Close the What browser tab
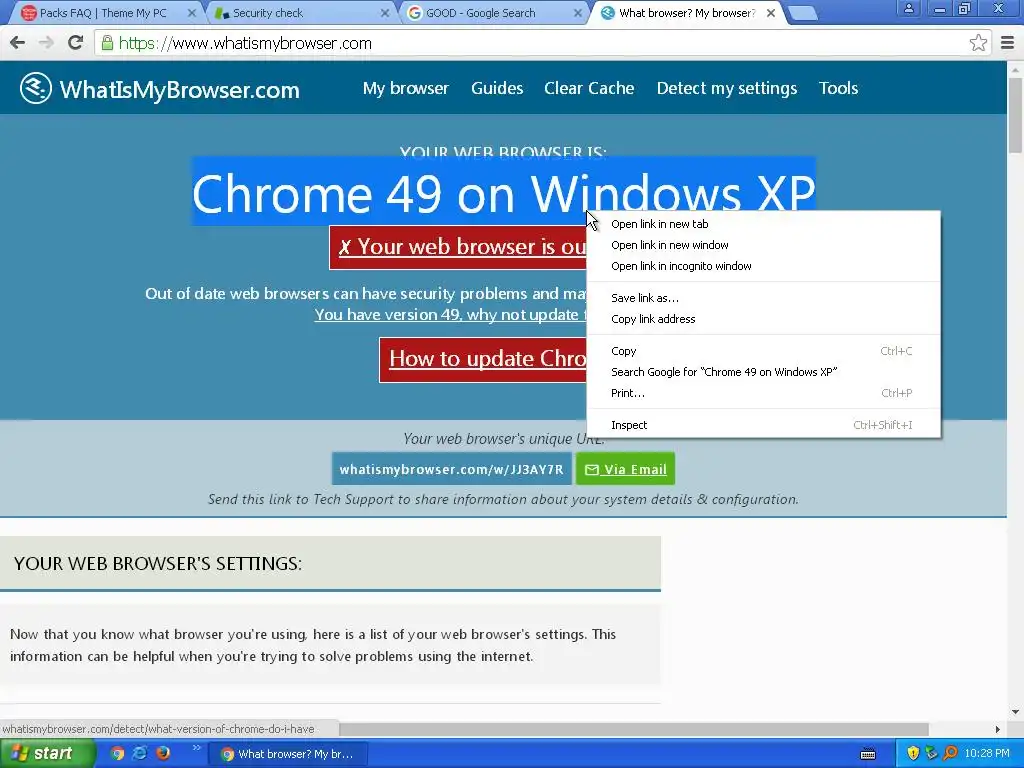Image resolution: width=1024 pixels, height=768 pixels. (771, 13)
